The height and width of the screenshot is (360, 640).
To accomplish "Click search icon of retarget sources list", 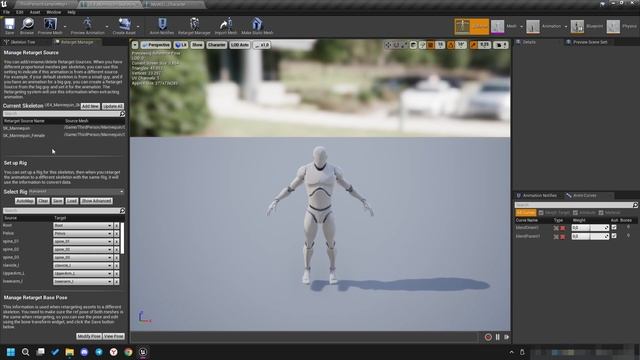I will tap(122, 114).
